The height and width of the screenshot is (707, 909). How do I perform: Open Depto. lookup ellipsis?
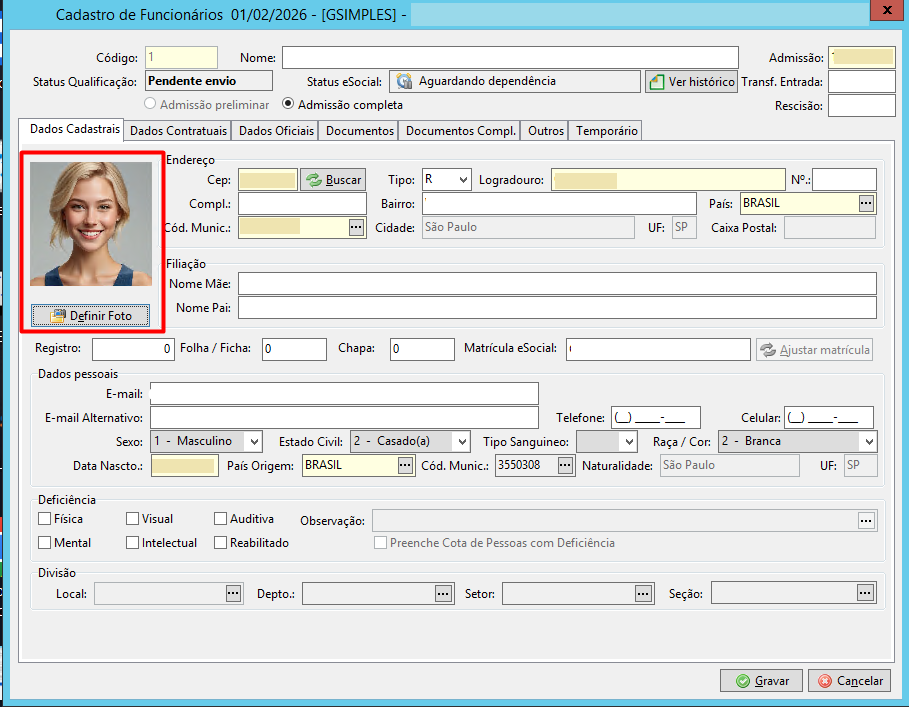coord(443,593)
